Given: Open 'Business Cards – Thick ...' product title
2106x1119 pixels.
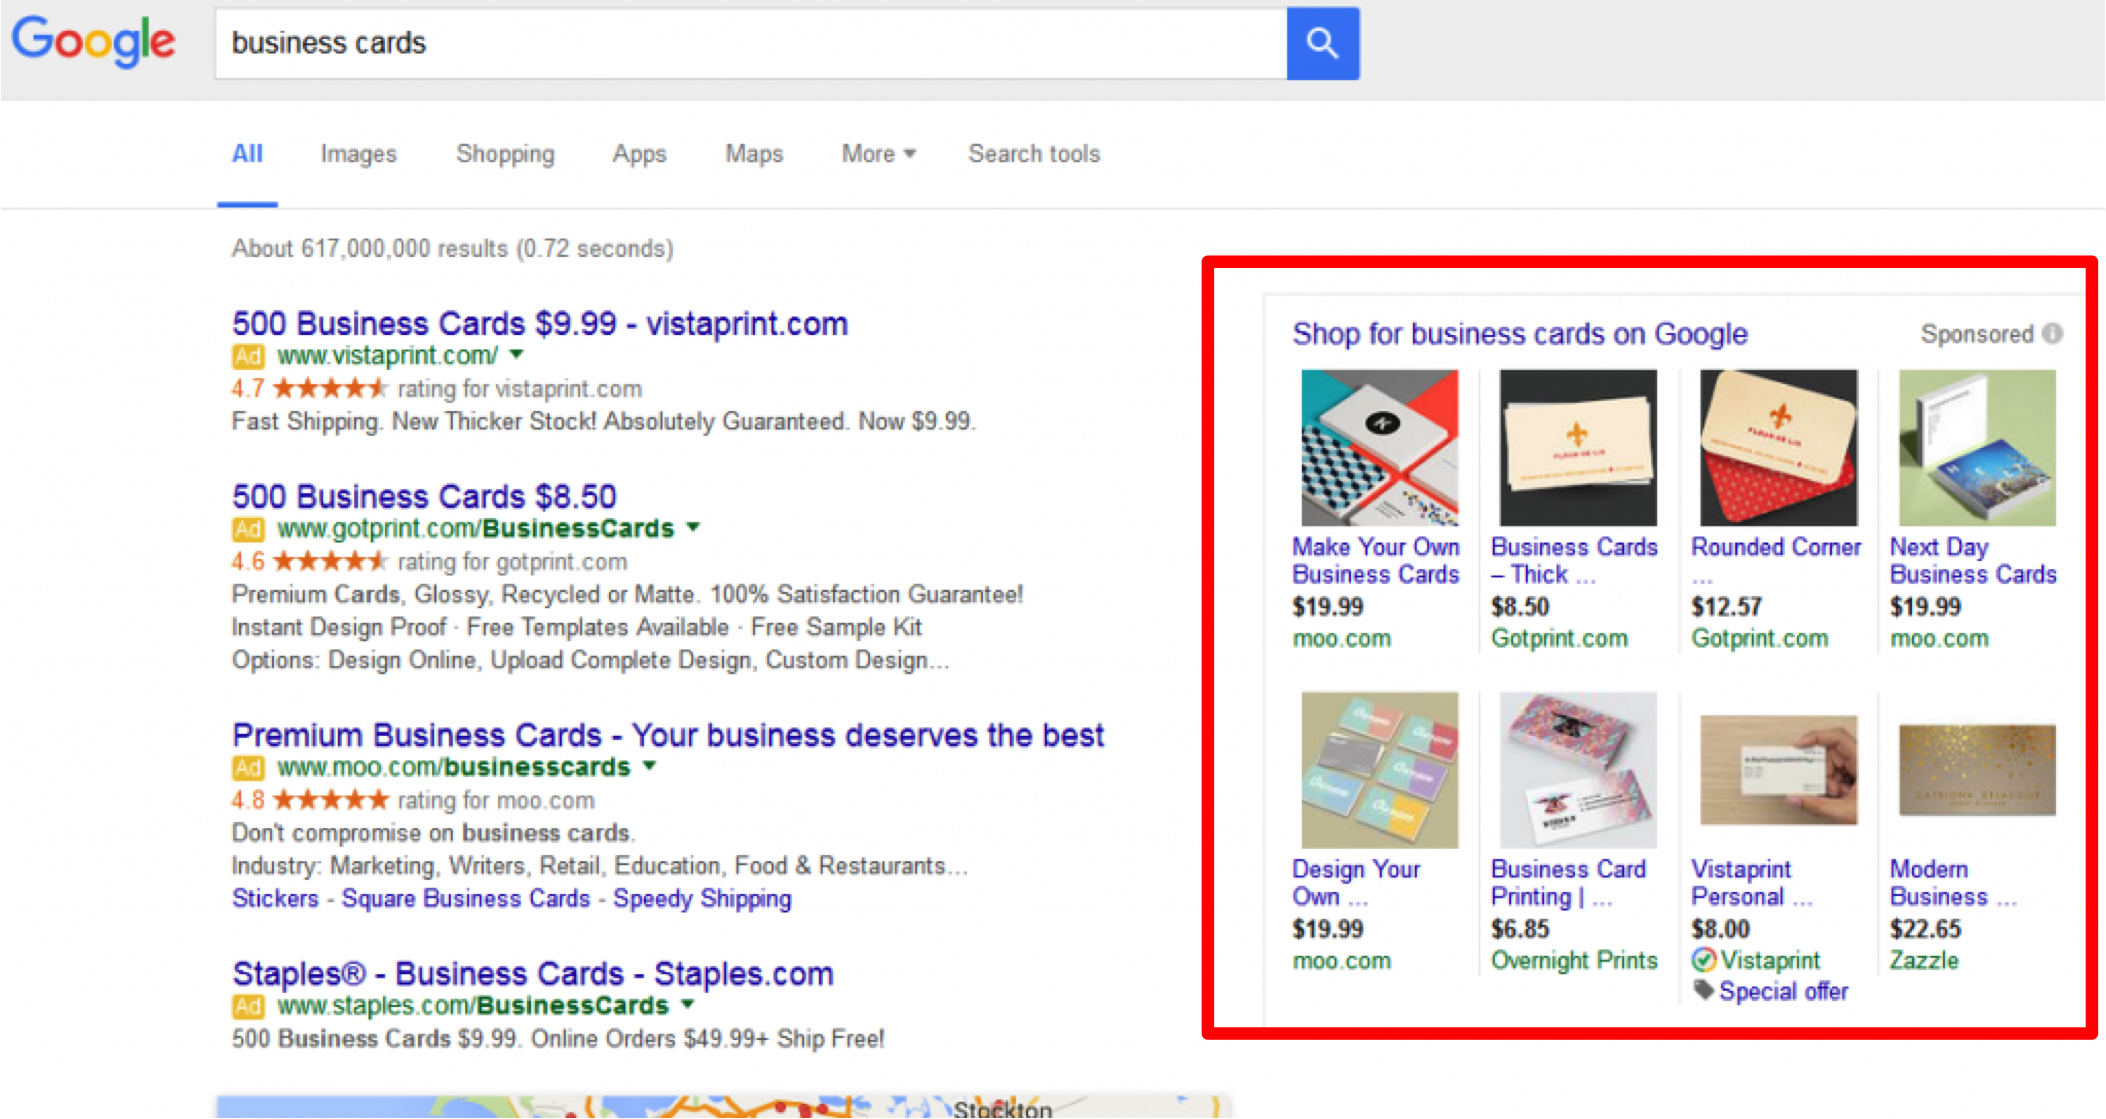Looking at the screenshot, I should pos(1574,561).
